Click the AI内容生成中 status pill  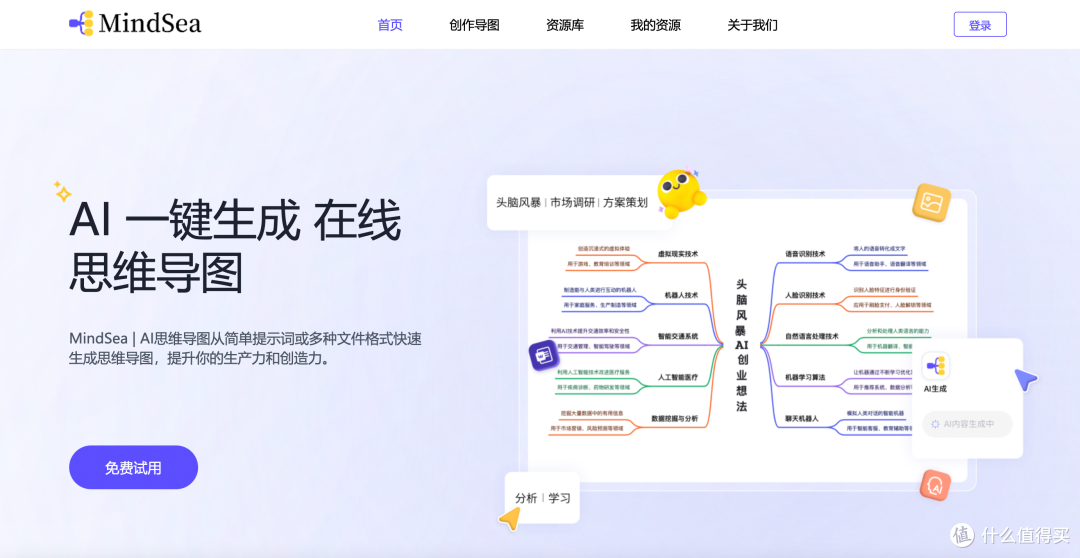click(x=967, y=424)
